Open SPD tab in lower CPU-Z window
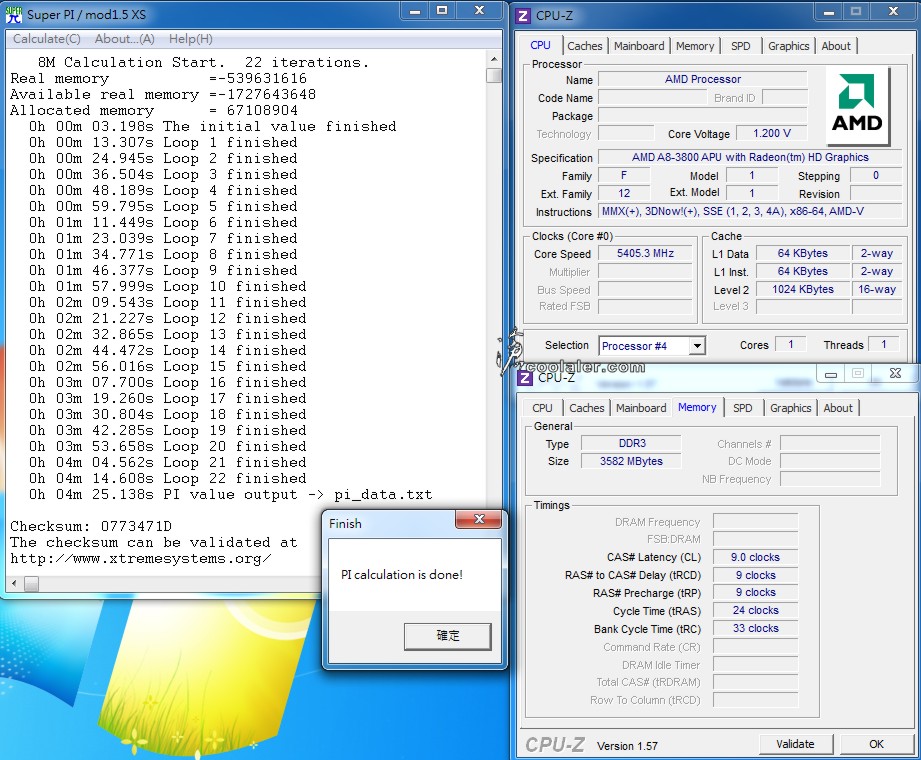Viewport: 921px width, 760px height. coord(742,408)
